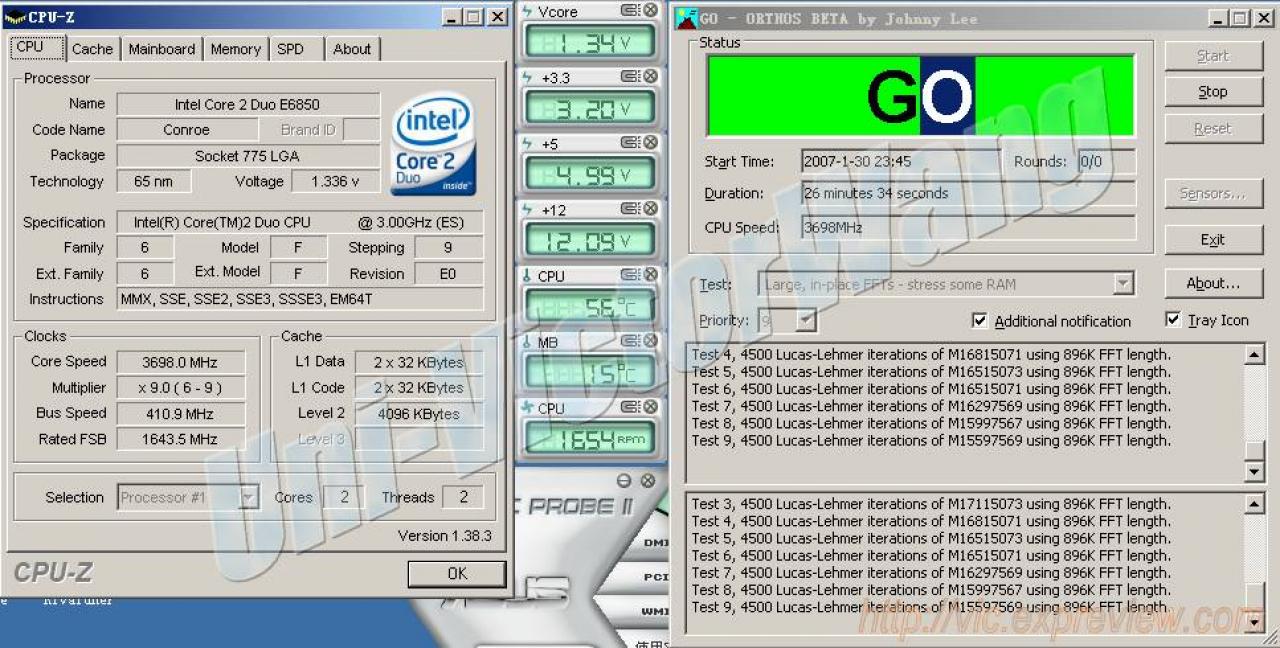Click up arrow of upper log scrollbar
Screen dimensions: 1280x648
tap(1255, 355)
